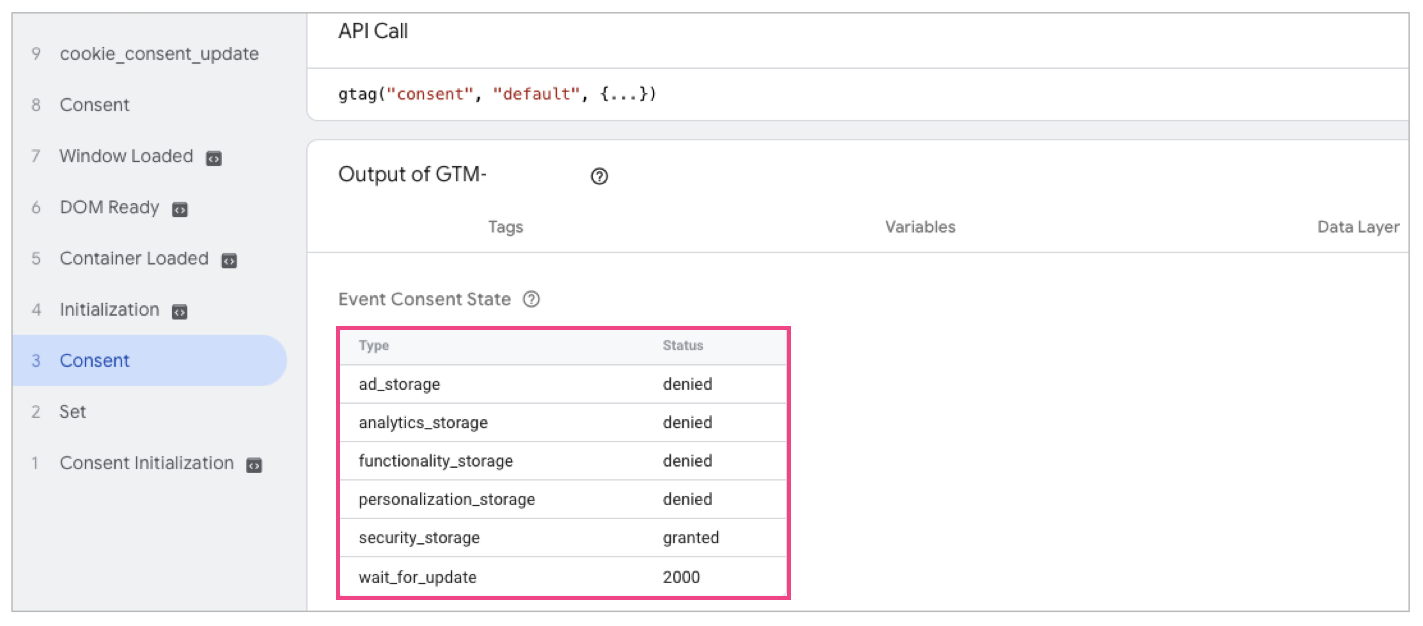Select the cookie_consent_update event
This screenshot has height=626, width=1423.
(x=158, y=54)
